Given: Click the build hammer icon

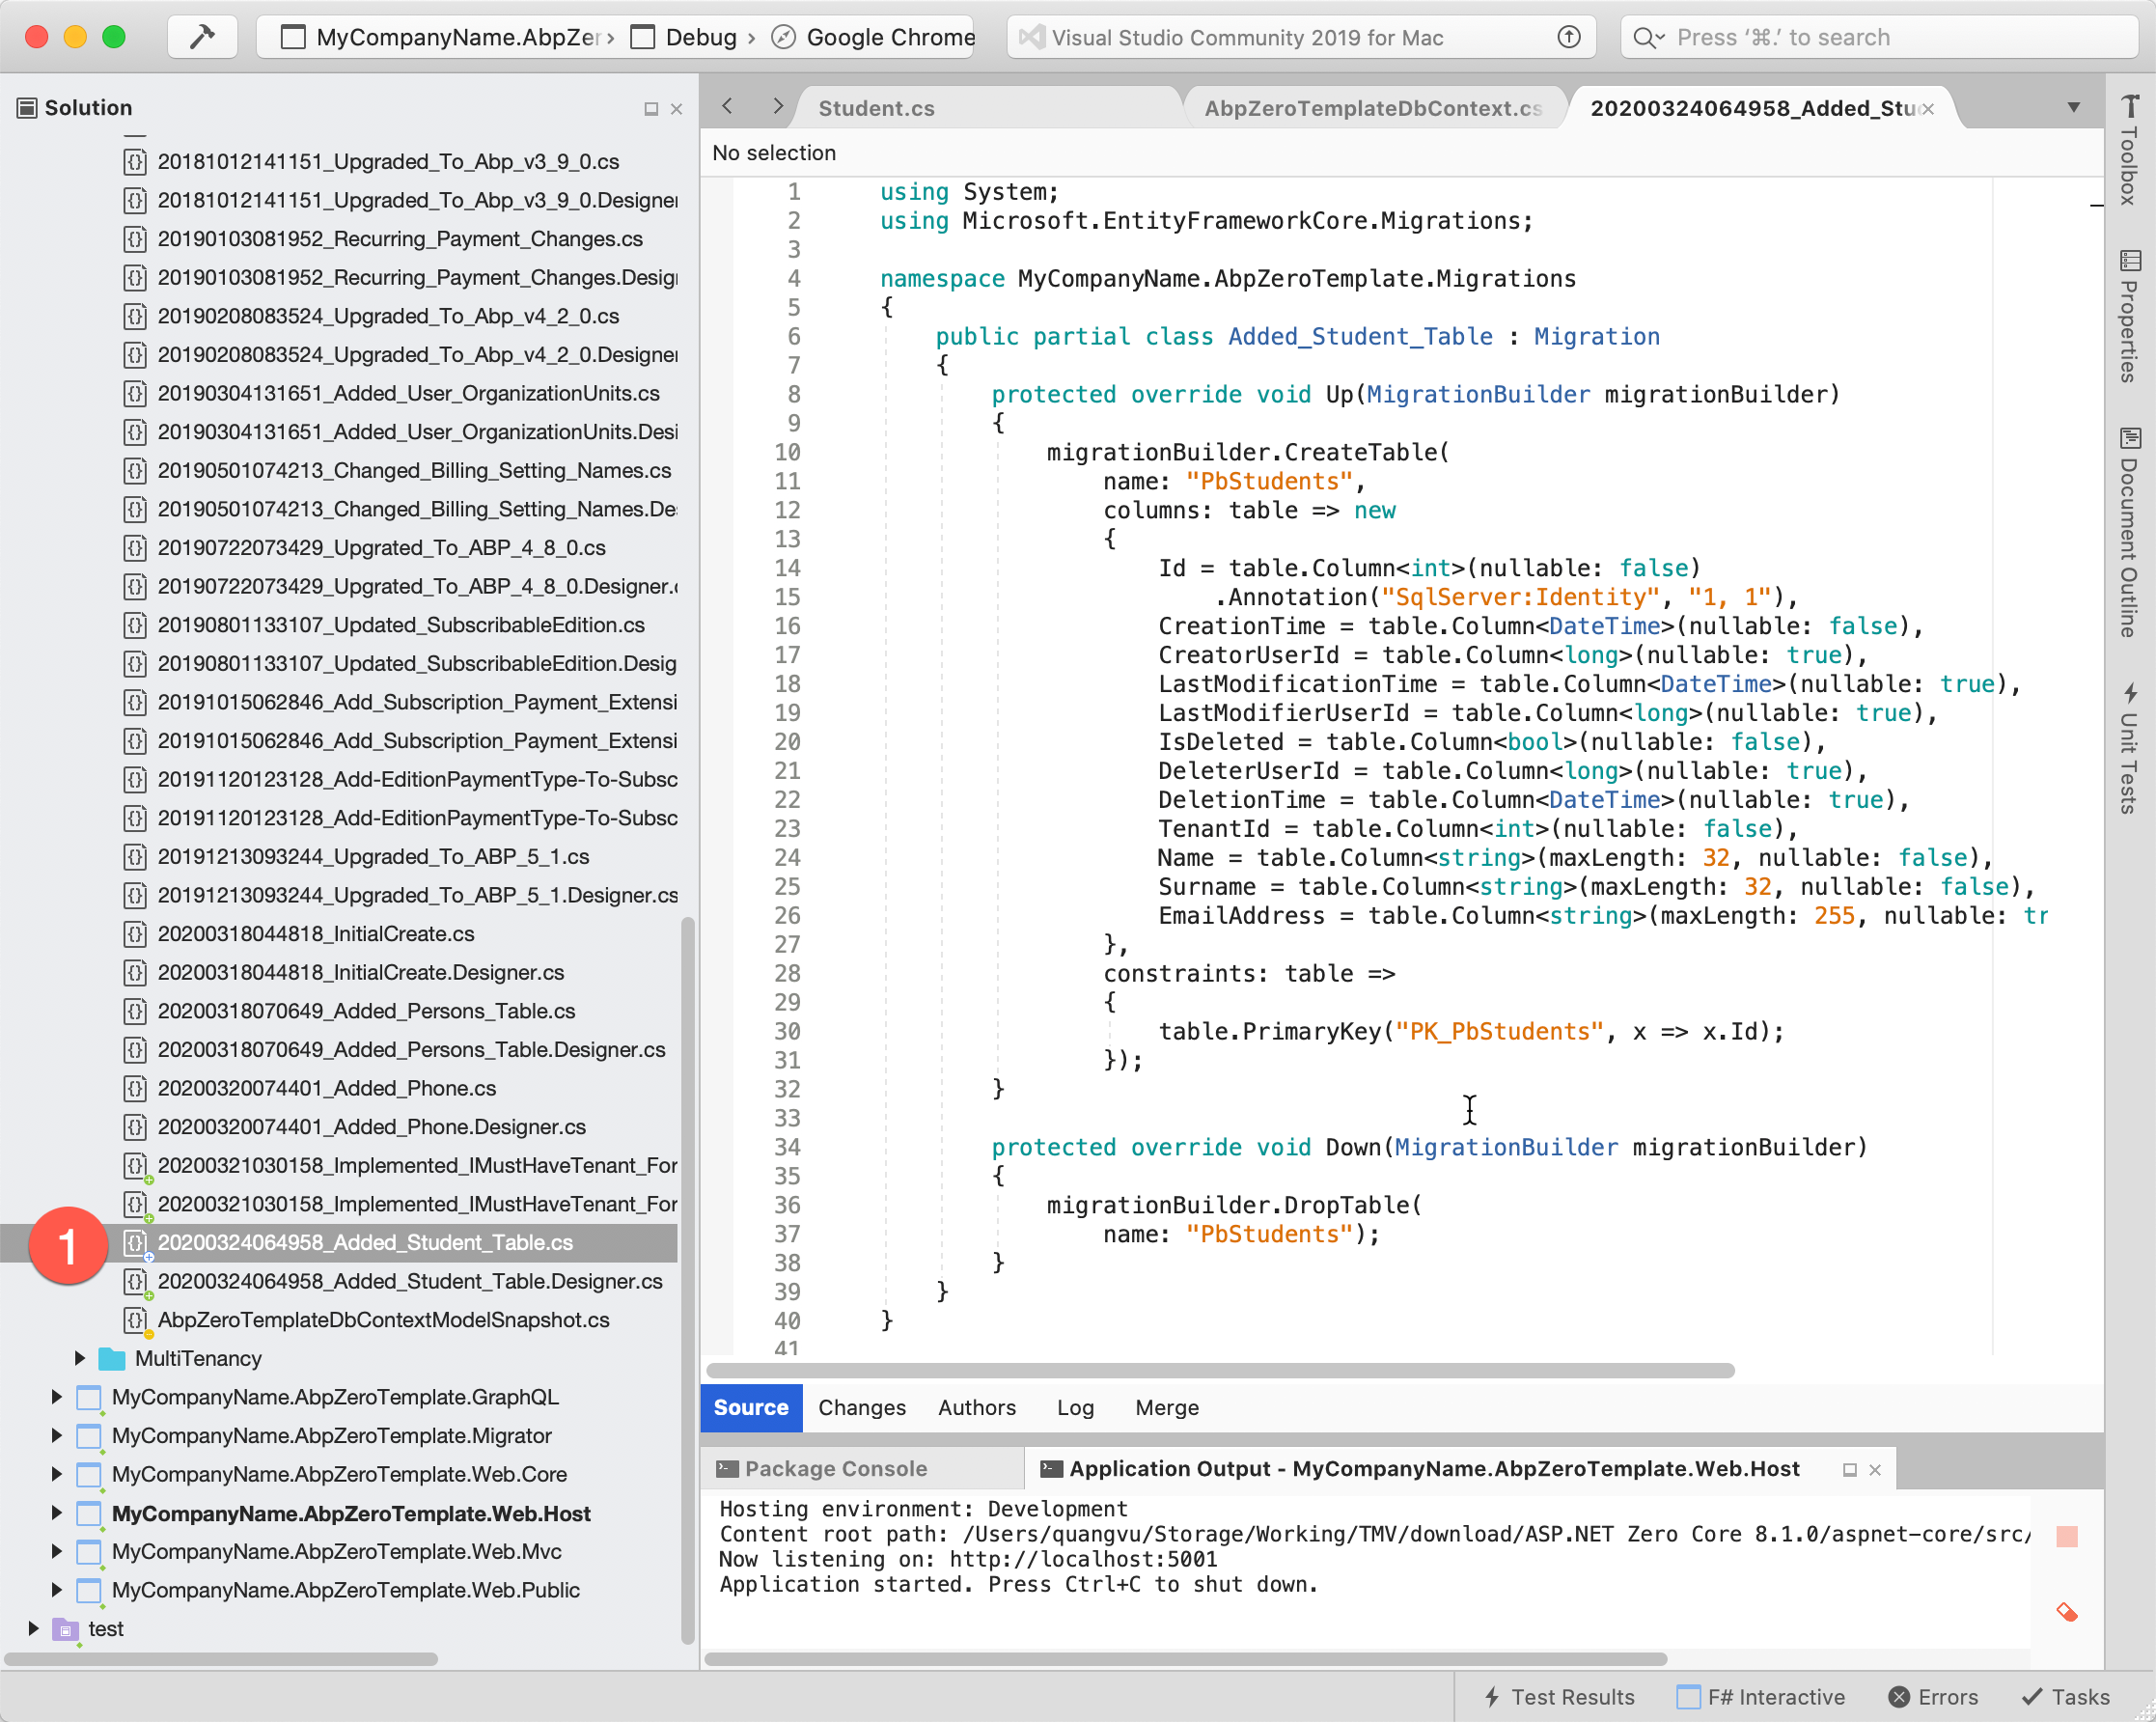Looking at the screenshot, I should (x=202, y=37).
